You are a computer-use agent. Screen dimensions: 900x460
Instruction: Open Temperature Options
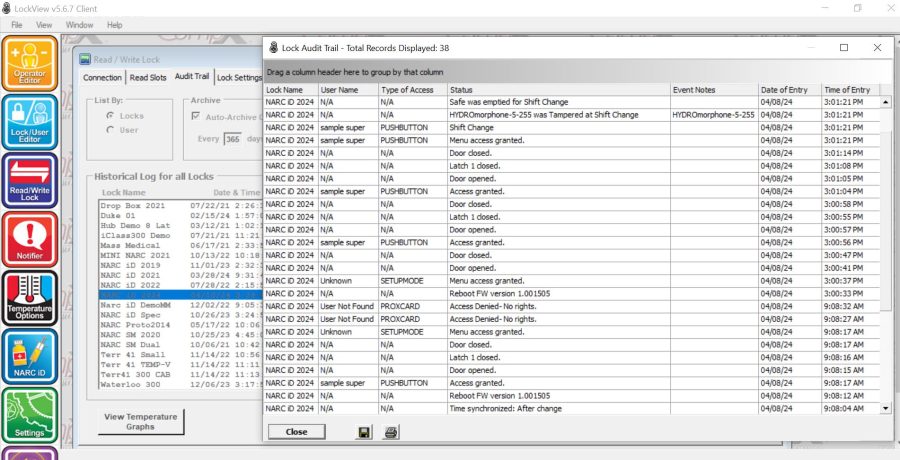pyautogui.click(x=30, y=297)
